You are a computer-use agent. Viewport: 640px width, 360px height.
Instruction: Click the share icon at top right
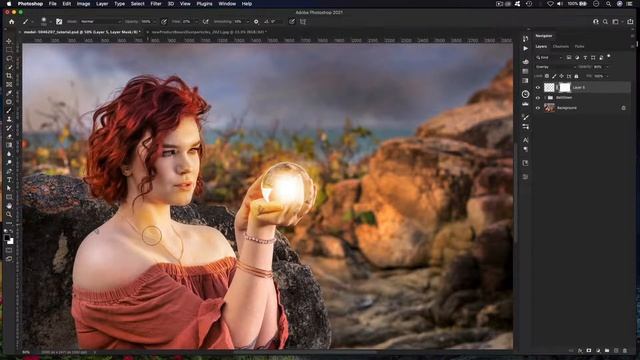click(631, 22)
